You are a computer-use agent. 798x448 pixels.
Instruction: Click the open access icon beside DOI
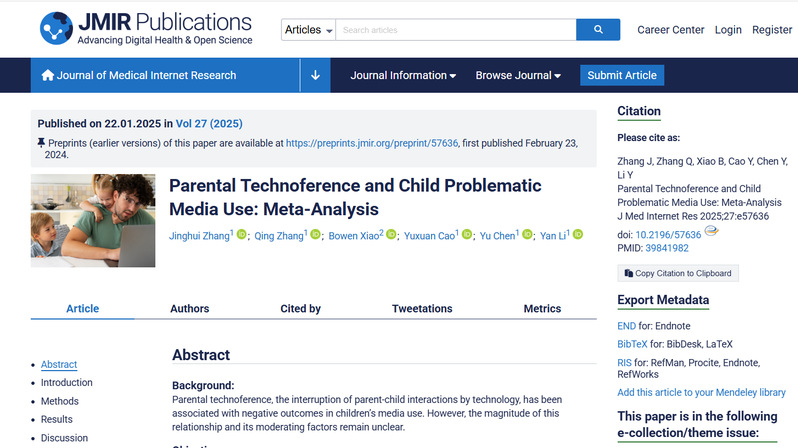pos(711,231)
